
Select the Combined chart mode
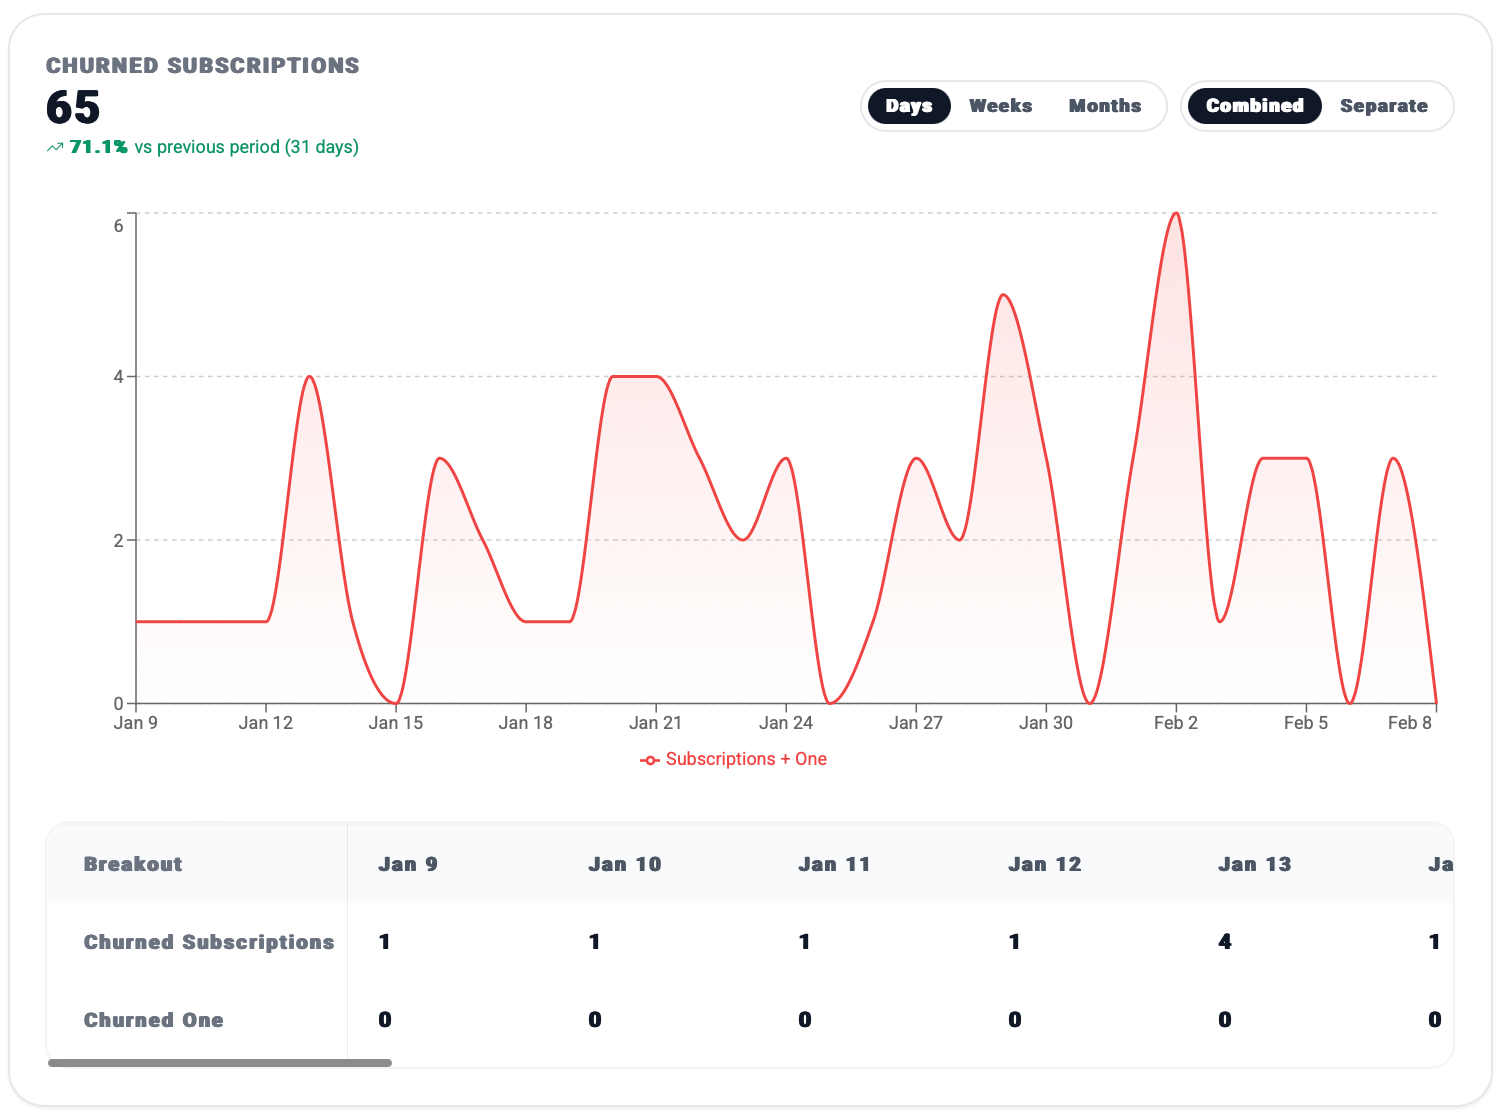click(1254, 106)
